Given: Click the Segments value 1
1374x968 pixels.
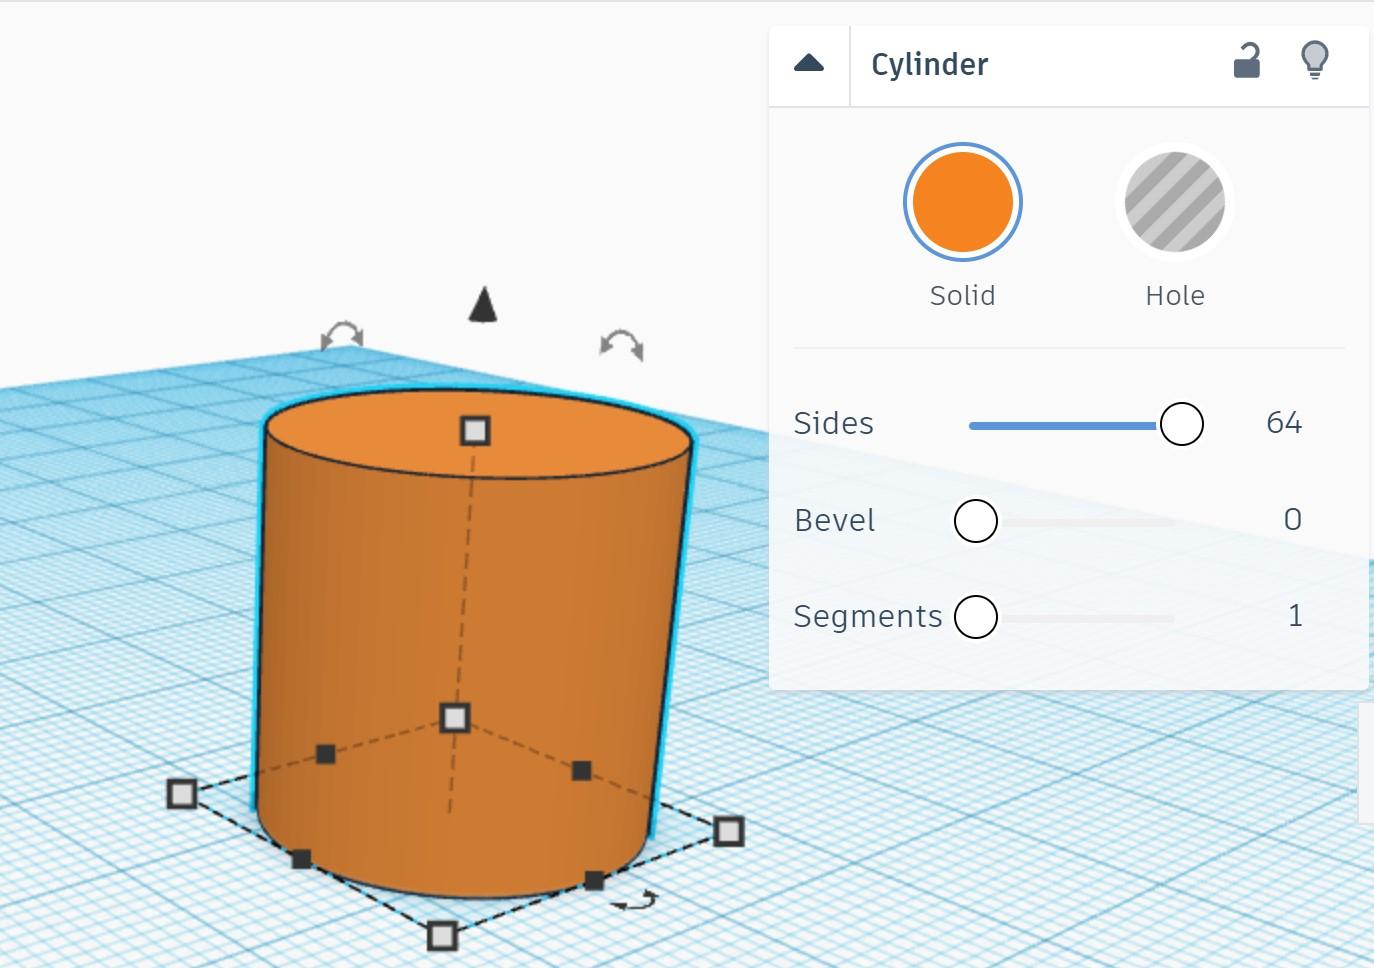Looking at the screenshot, I should (x=1295, y=616).
